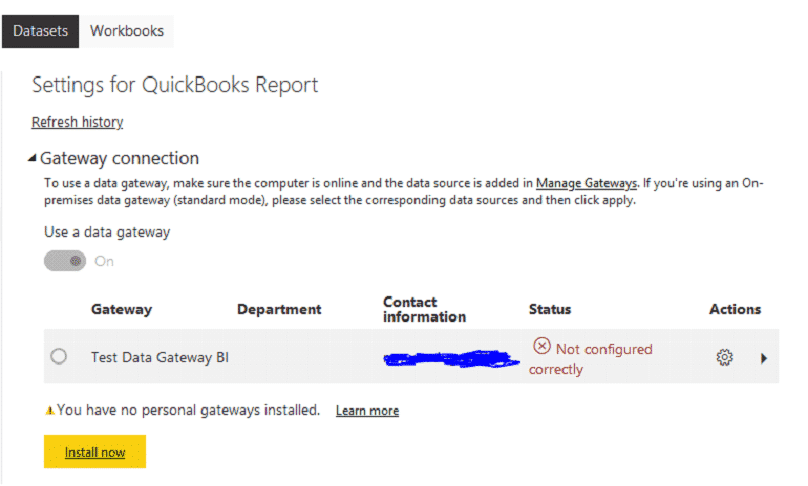Toggle the Use a data gateway switch
The width and height of the screenshot is (808, 486).
point(65,261)
